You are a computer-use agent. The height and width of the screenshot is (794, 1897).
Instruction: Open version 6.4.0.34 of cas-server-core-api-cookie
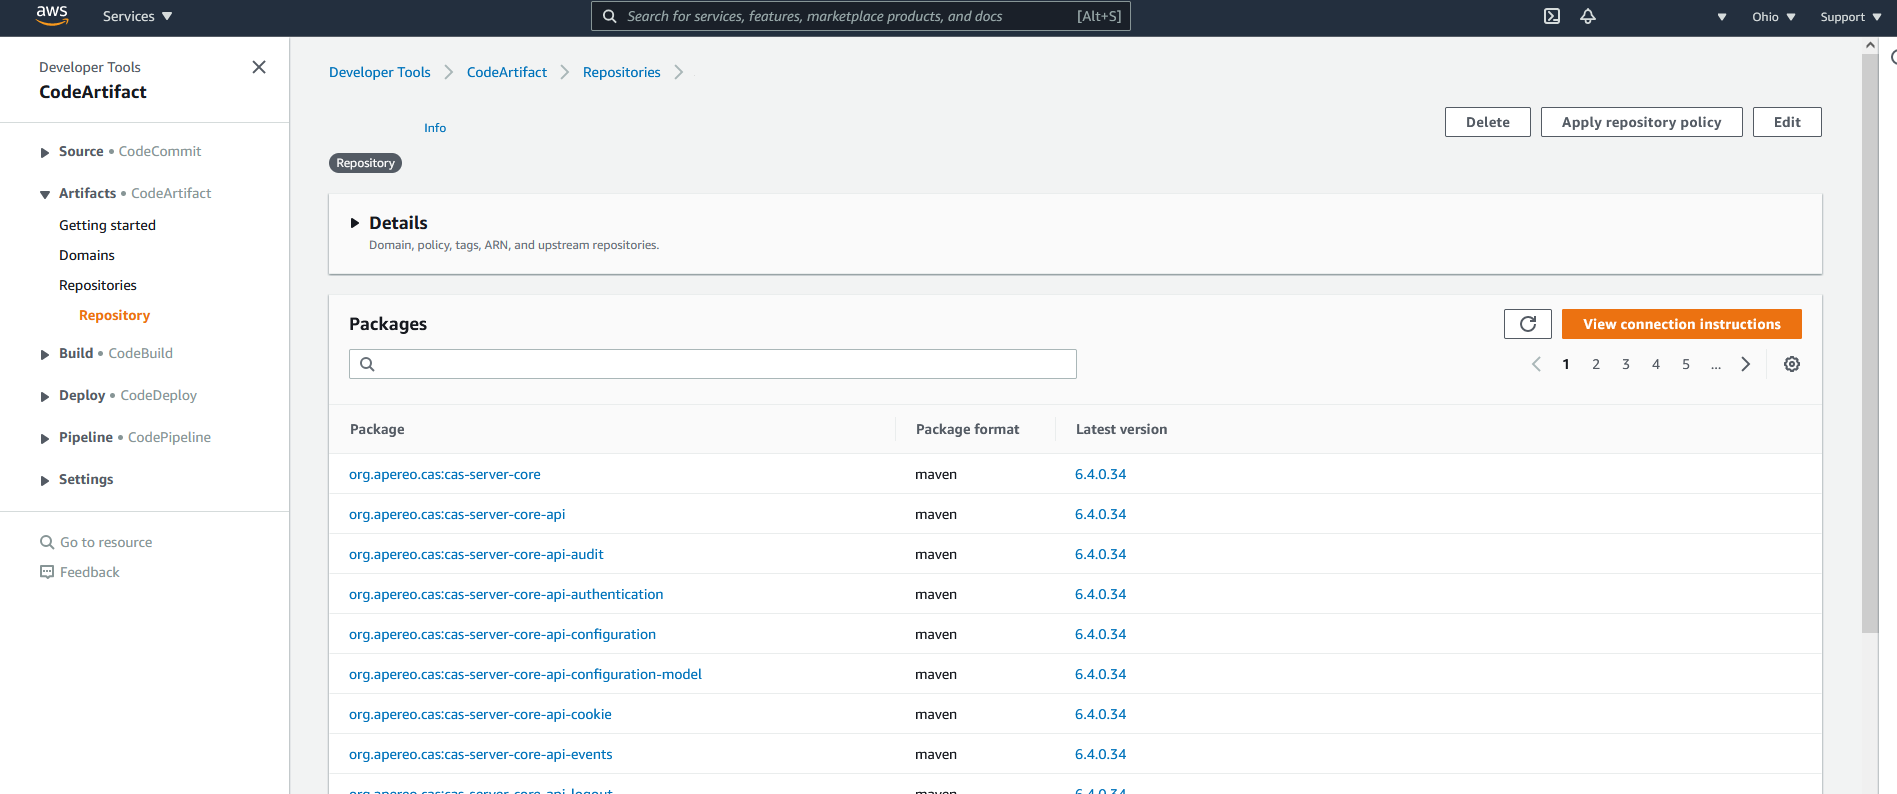[1100, 714]
